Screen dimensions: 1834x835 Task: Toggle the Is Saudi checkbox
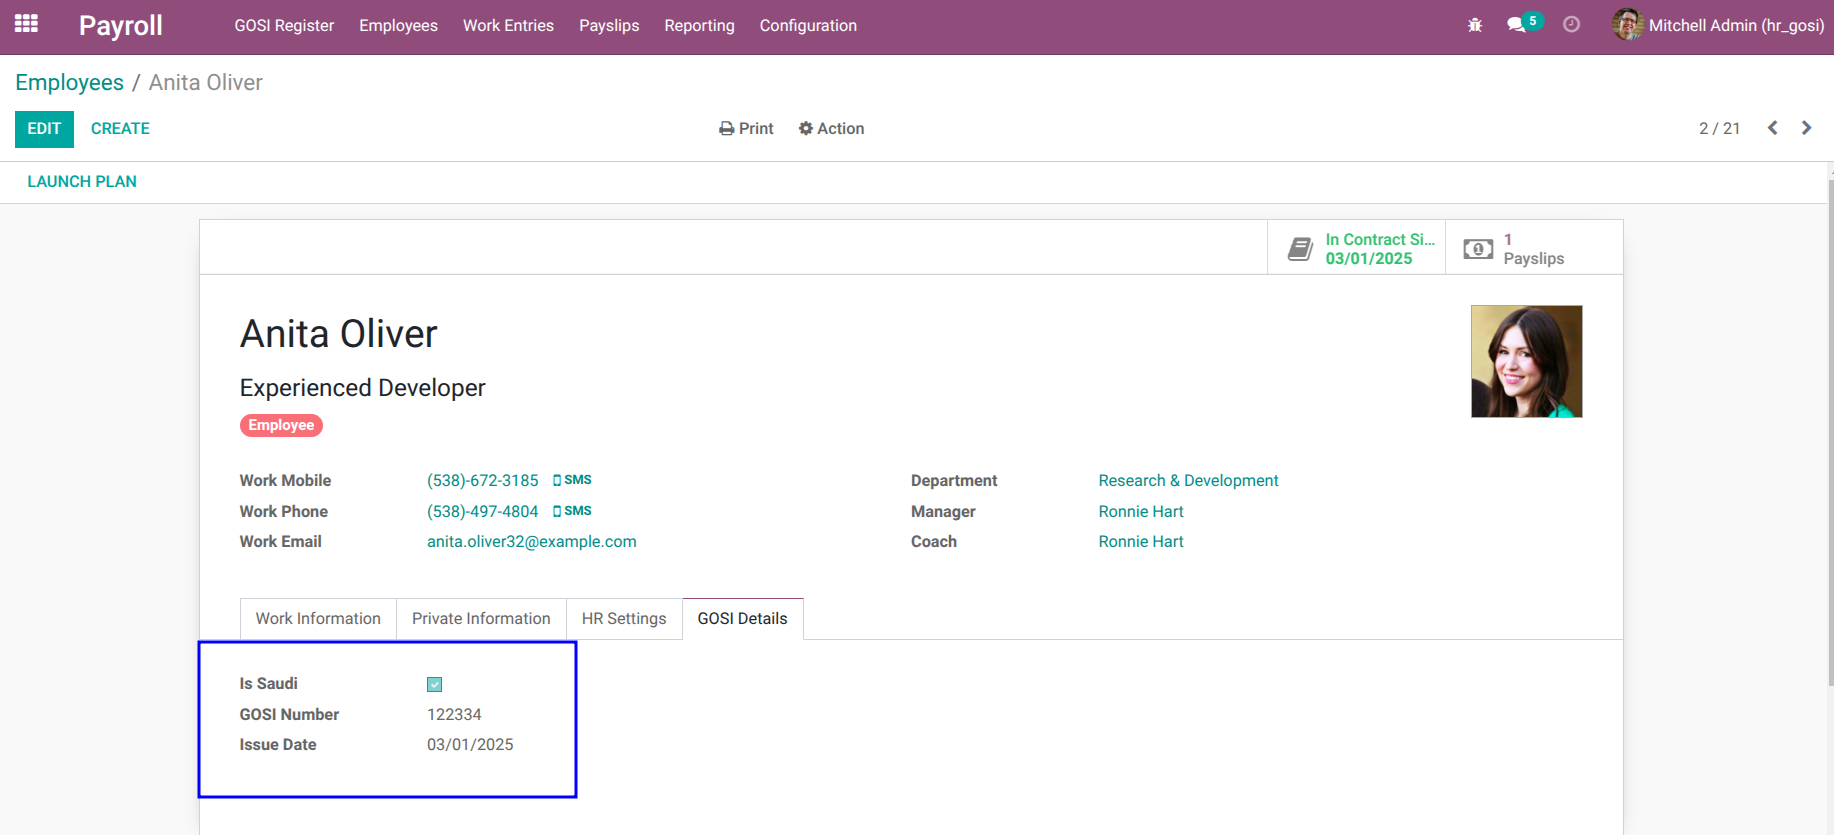click(434, 684)
